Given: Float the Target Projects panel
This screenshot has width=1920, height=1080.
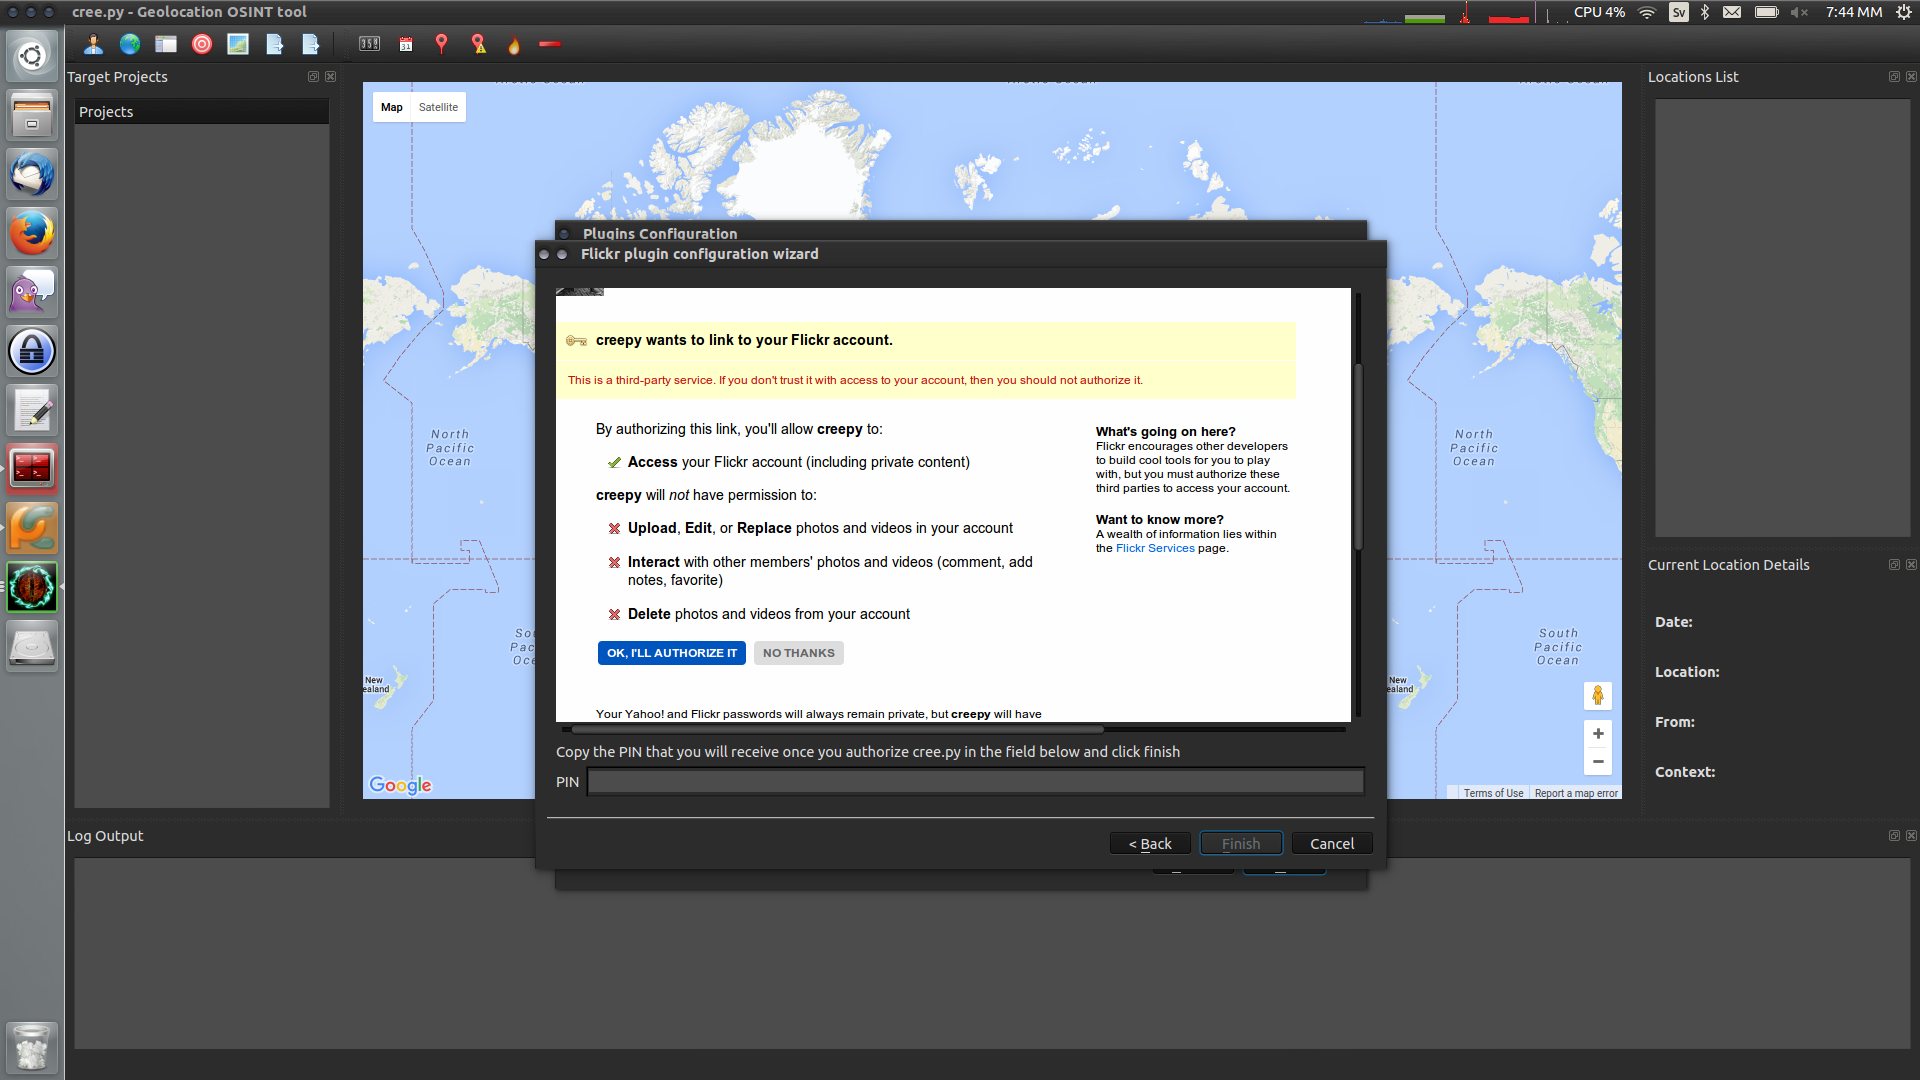Looking at the screenshot, I should (313, 77).
